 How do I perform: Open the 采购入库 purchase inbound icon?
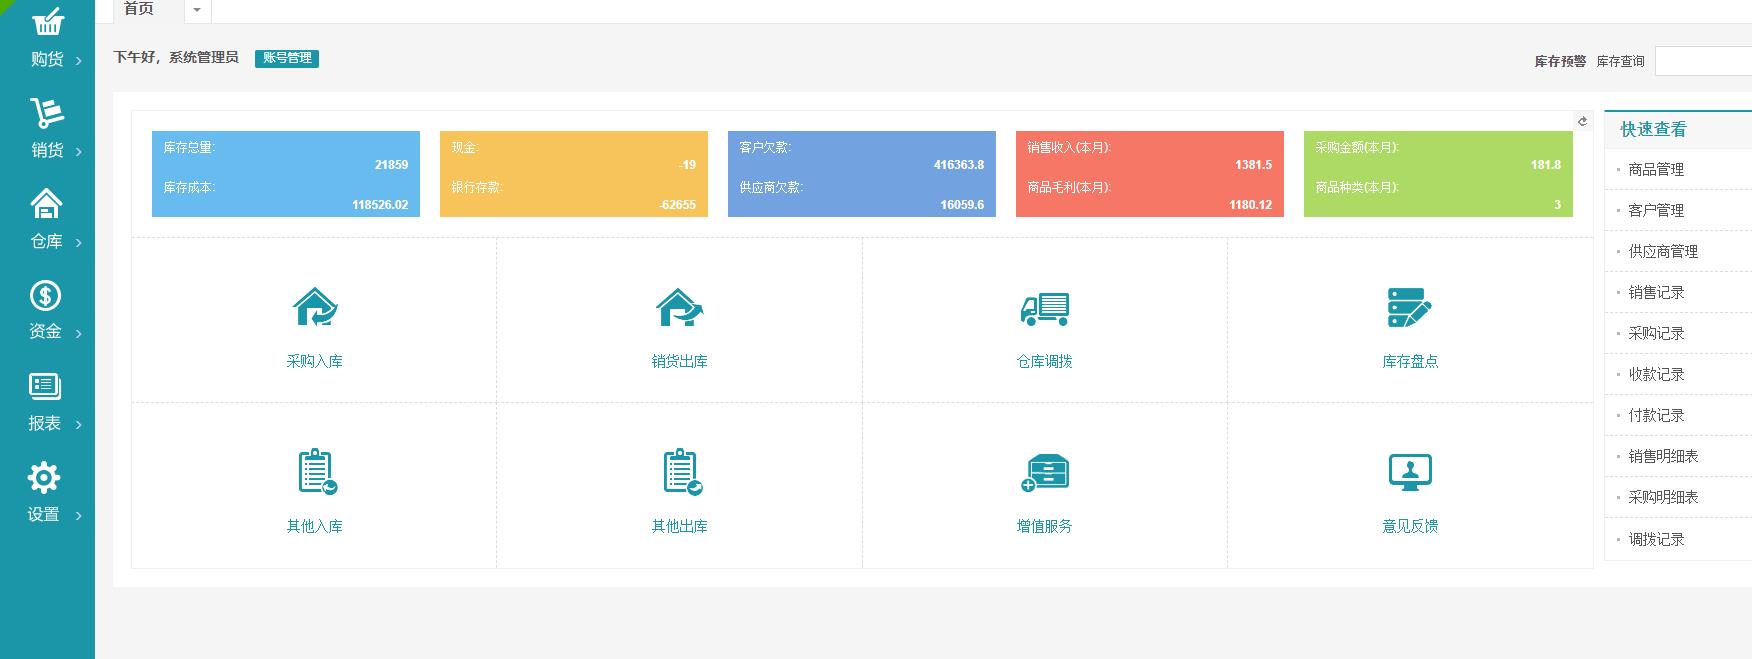pos(314,308)
